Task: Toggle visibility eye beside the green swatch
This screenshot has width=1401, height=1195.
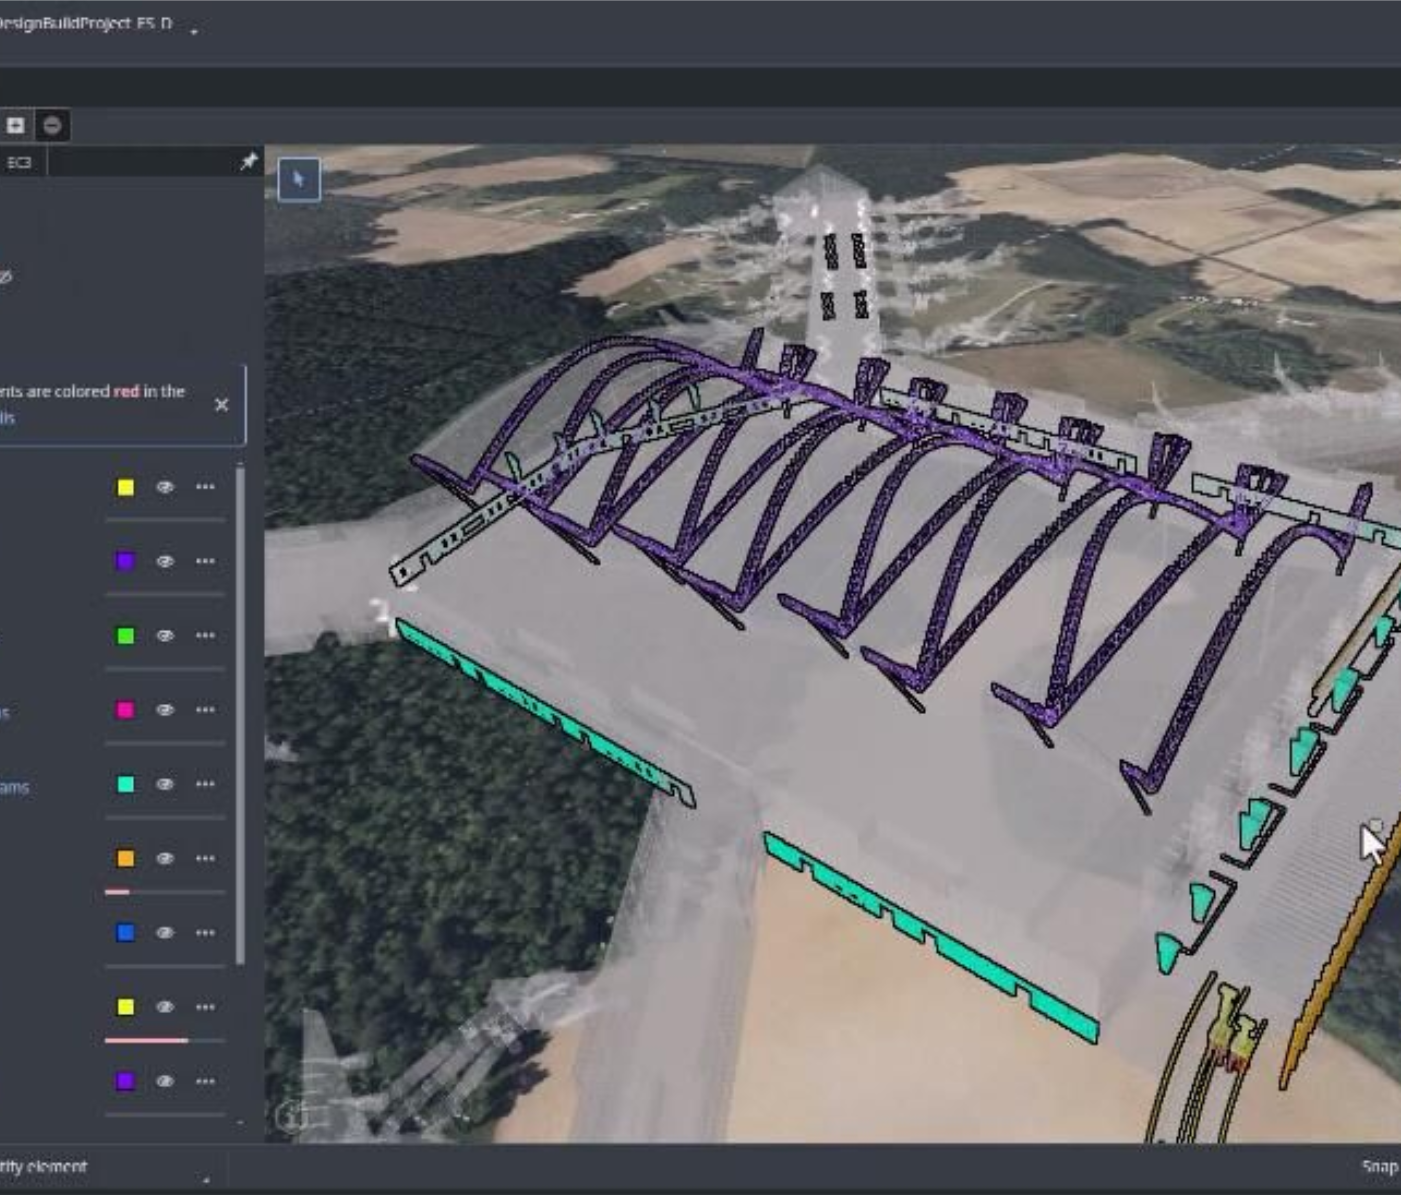Action: [165, 635]
